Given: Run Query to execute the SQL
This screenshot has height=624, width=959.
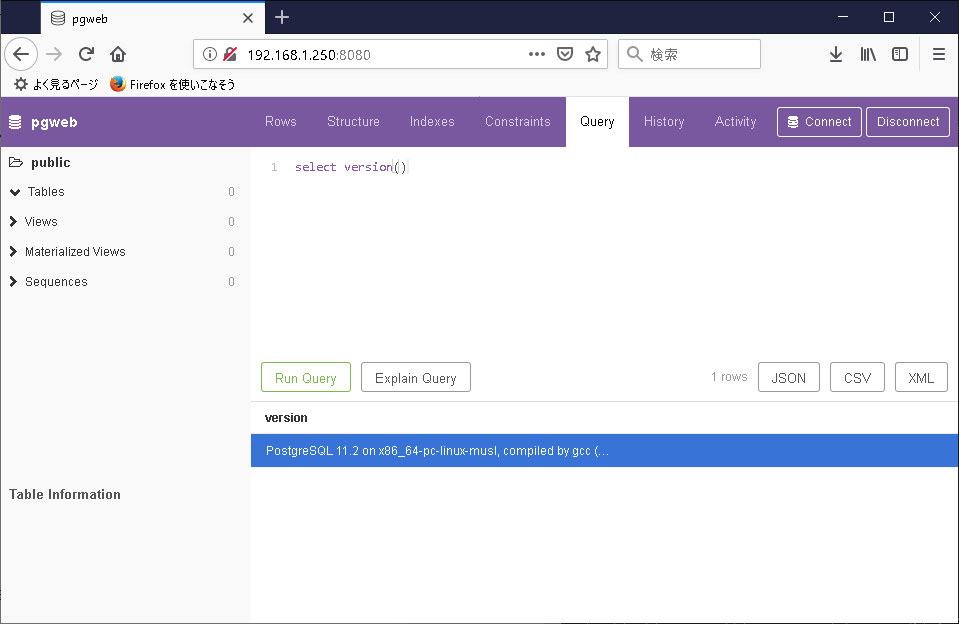Looking at the screenshot, I should coord(305,377).
